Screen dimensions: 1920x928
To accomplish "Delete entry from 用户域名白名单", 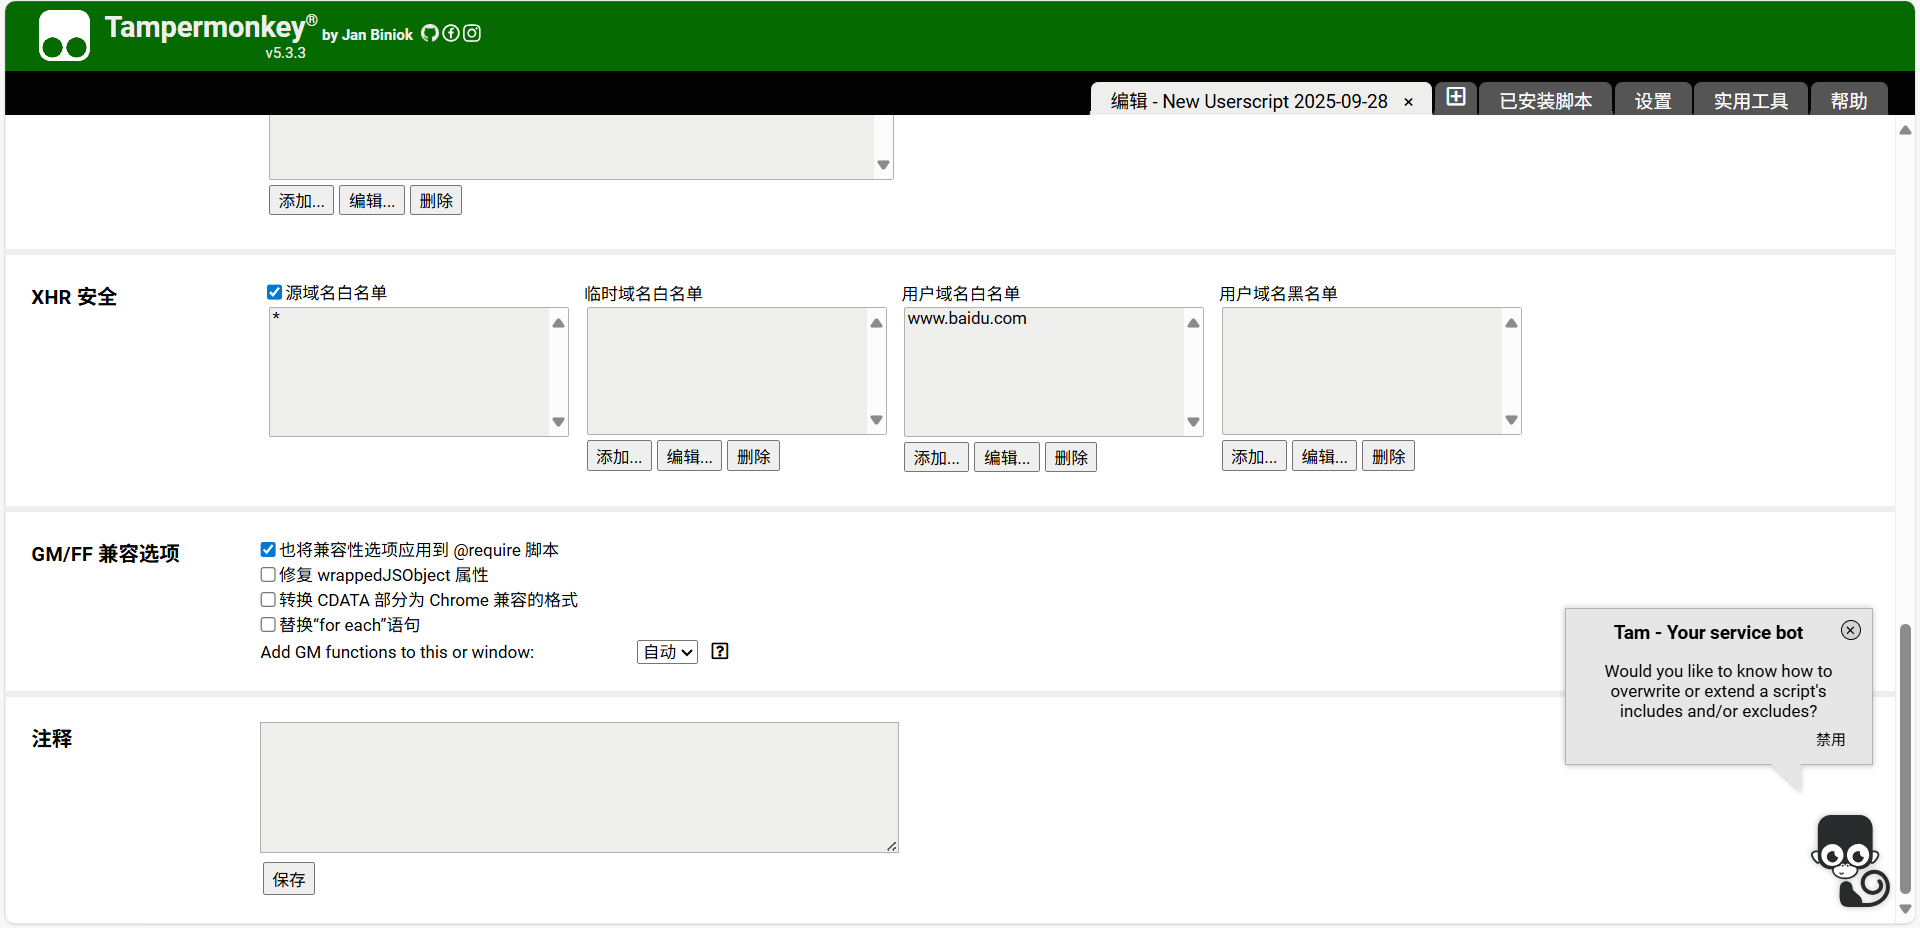I will tap(1071, 457).
